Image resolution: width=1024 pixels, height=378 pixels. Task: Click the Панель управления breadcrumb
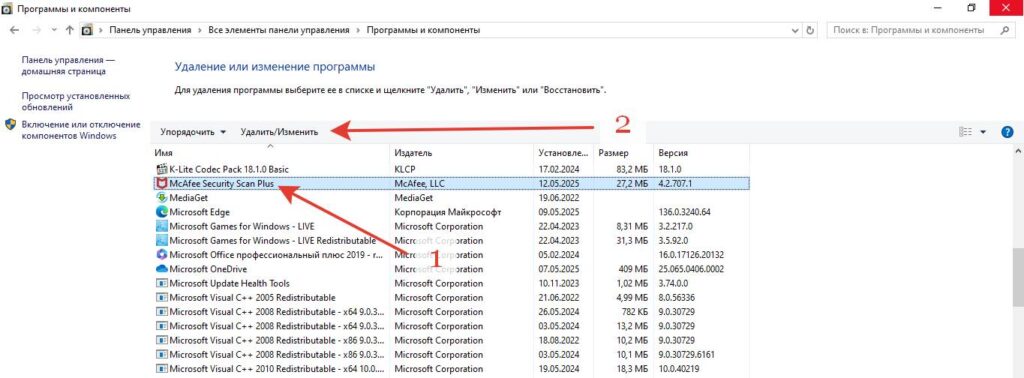pos(150,30)
